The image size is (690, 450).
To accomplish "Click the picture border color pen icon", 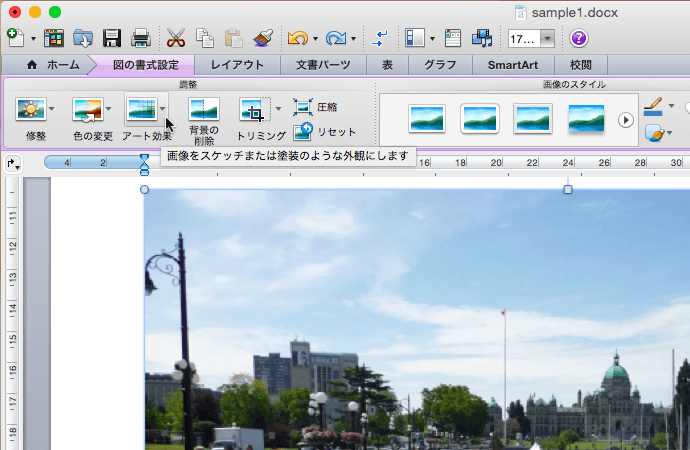I will coord(653,105).
